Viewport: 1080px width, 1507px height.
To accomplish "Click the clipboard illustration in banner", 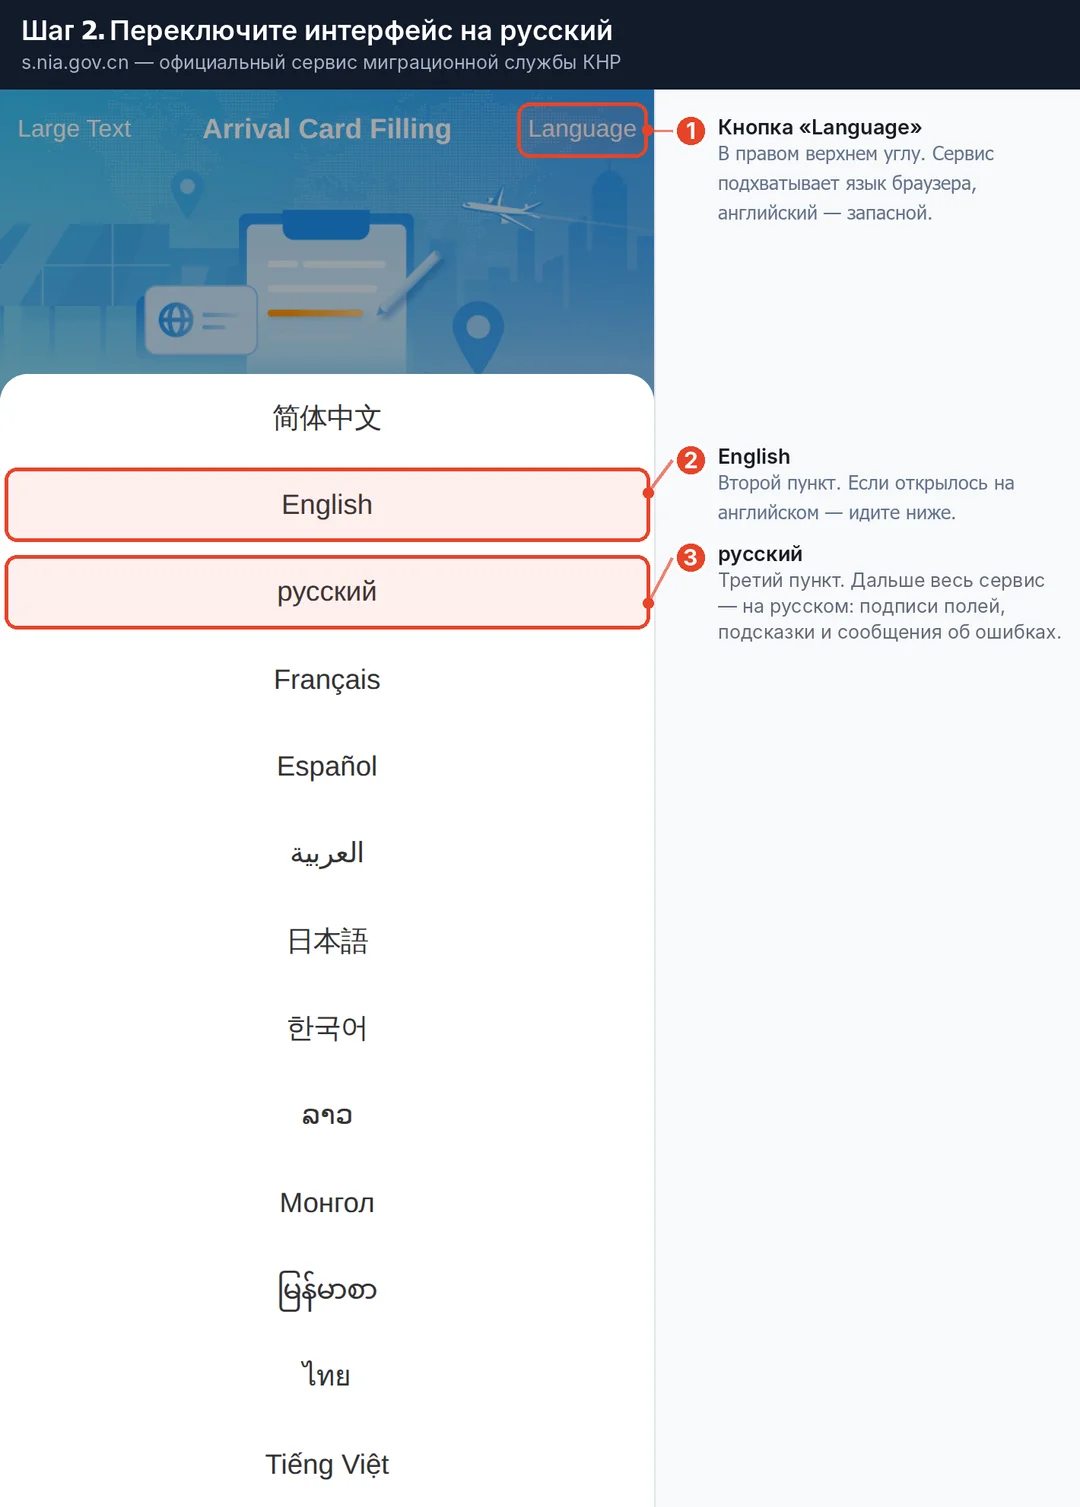I will click(x=327, y=290).
